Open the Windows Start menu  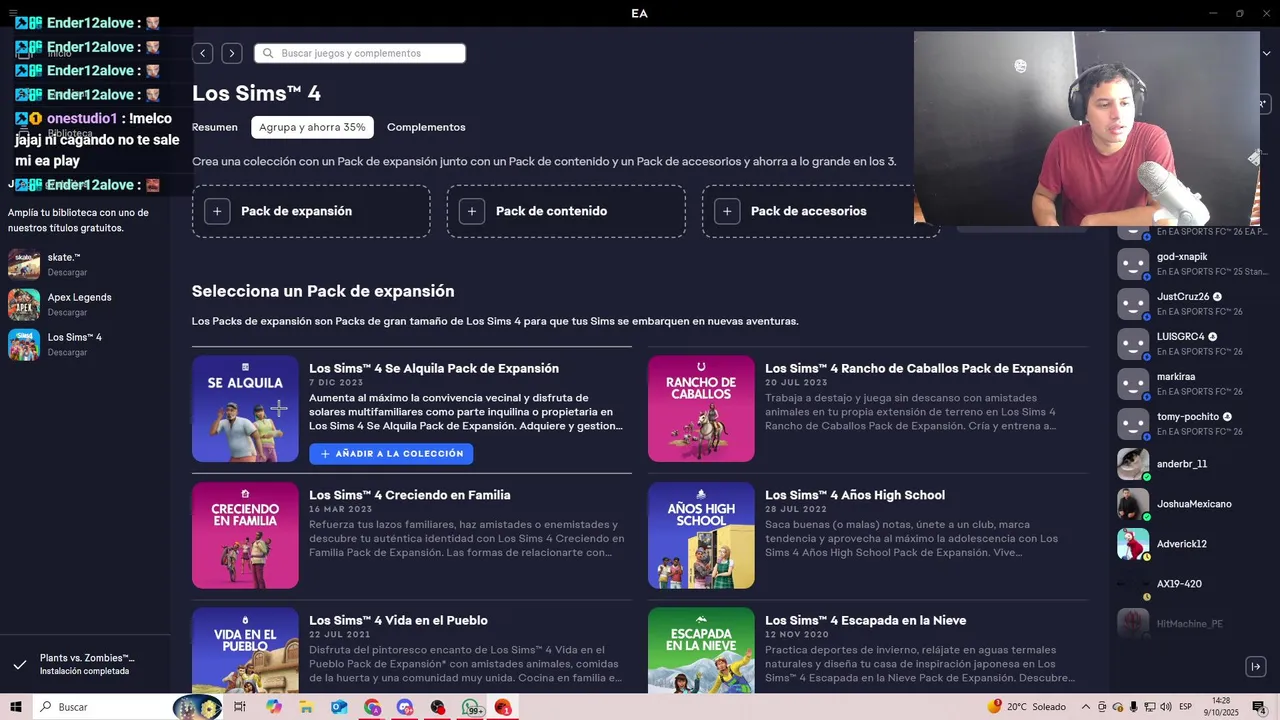pyautogui.click(x=16, y=707)
